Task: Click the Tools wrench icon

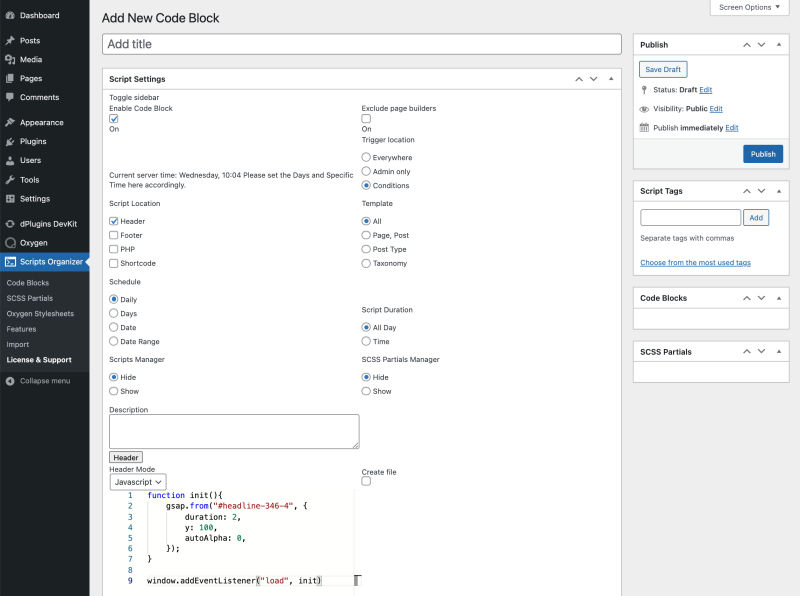Action: (x=10, y=180)
